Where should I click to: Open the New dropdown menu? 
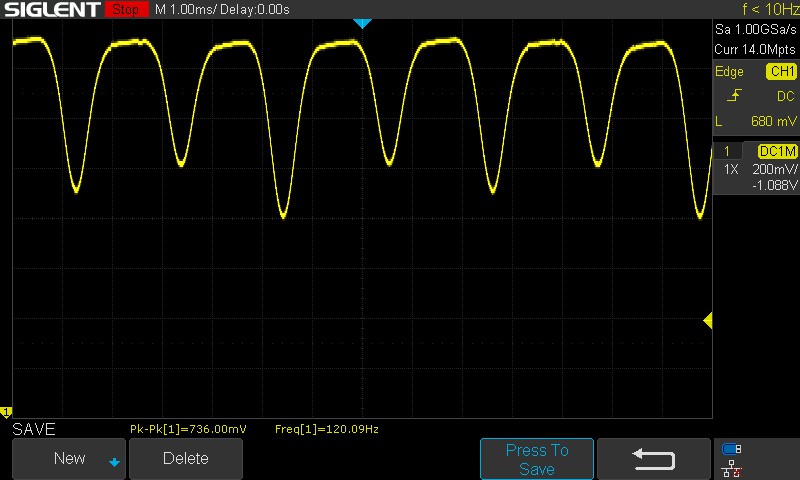tap(69, 459)
